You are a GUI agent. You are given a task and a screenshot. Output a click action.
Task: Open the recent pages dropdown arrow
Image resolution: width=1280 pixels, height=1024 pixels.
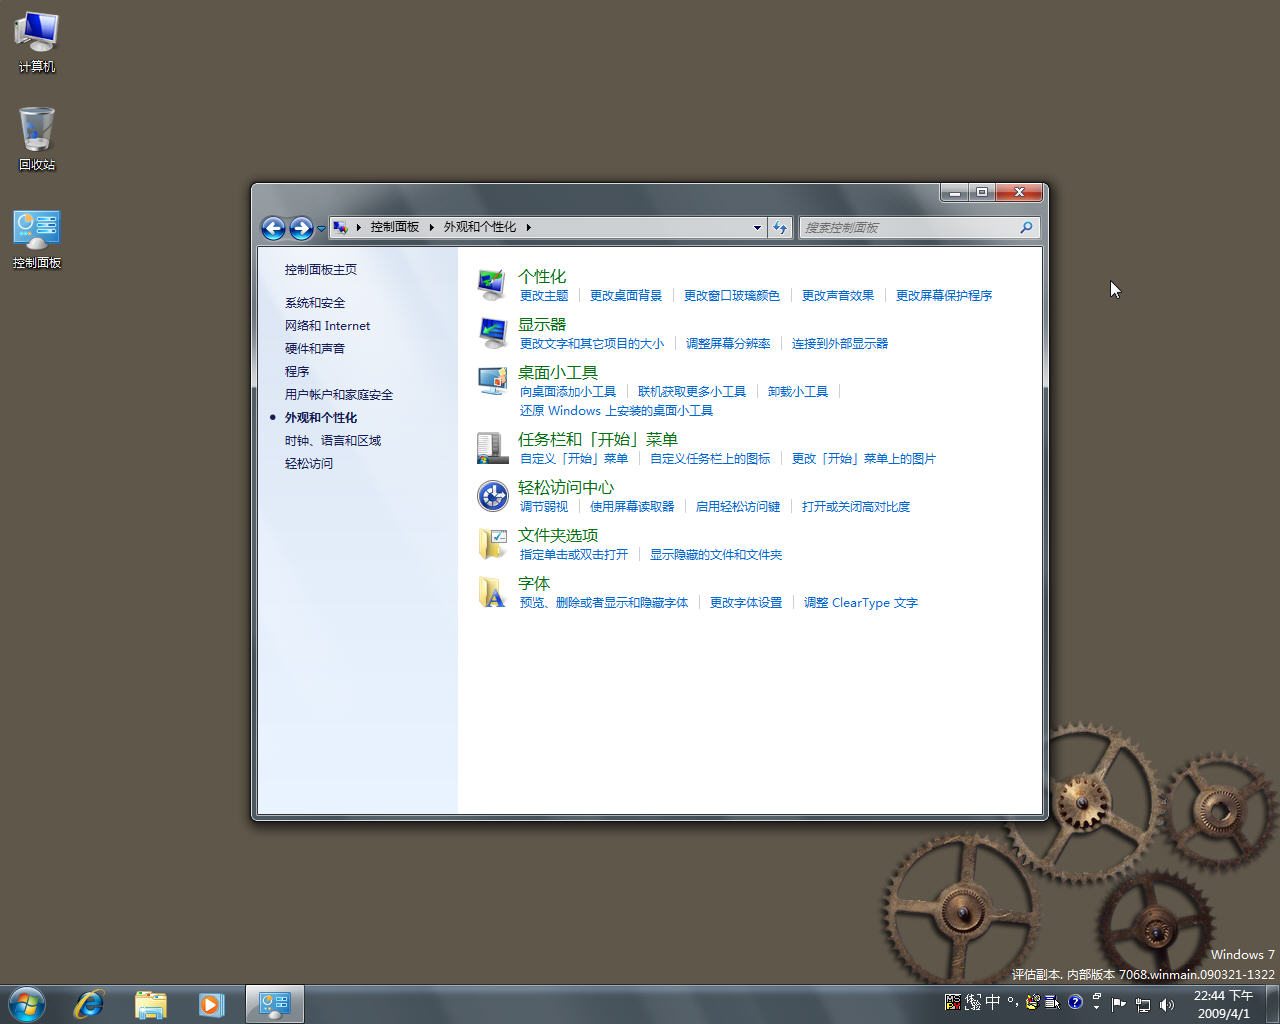pos(321,228)
